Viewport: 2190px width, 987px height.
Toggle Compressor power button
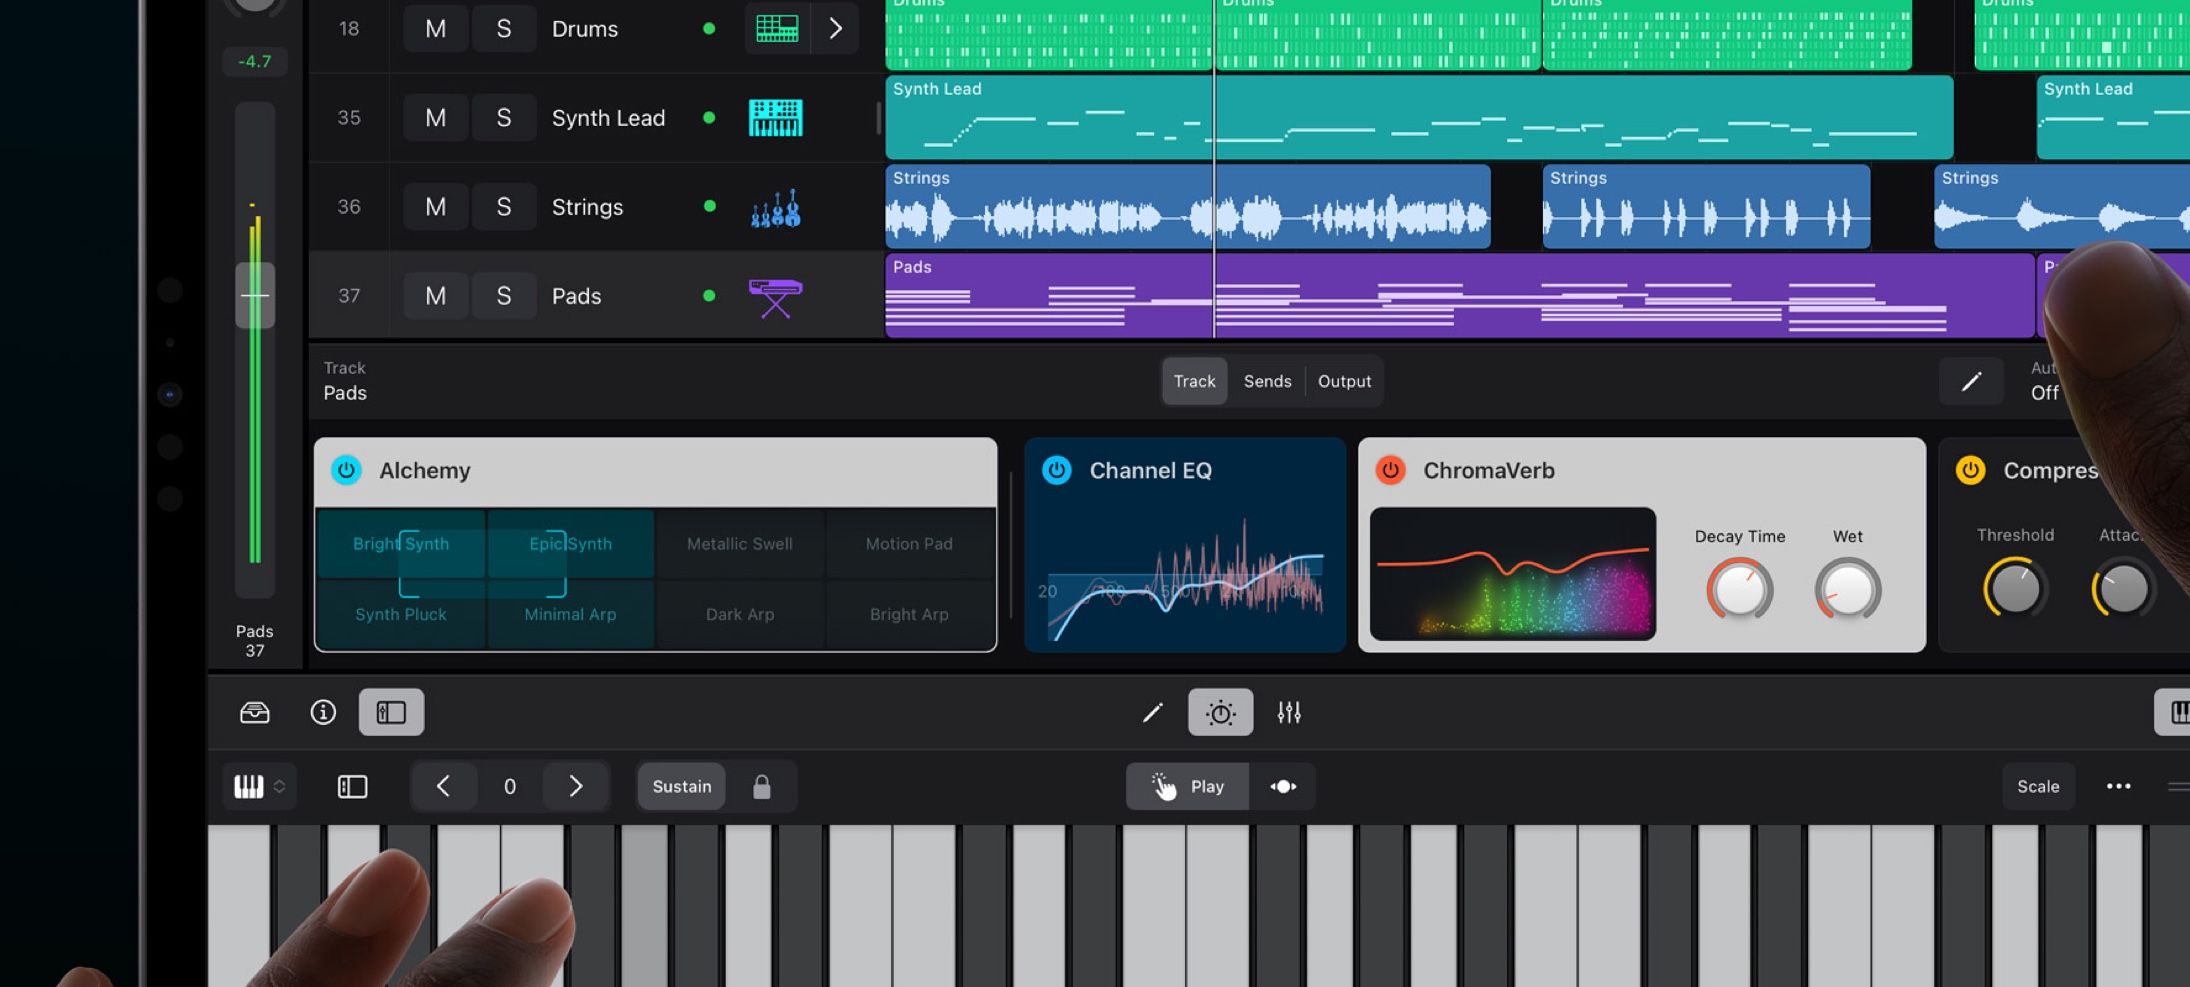click(1970, 470)
